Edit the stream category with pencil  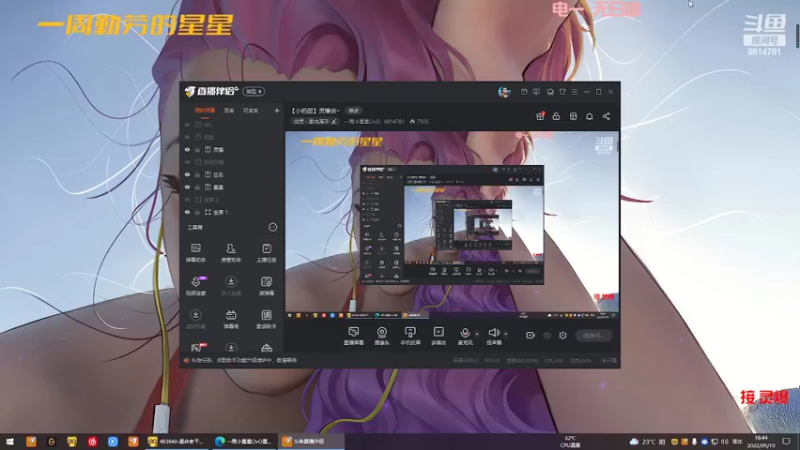(334, 121)
